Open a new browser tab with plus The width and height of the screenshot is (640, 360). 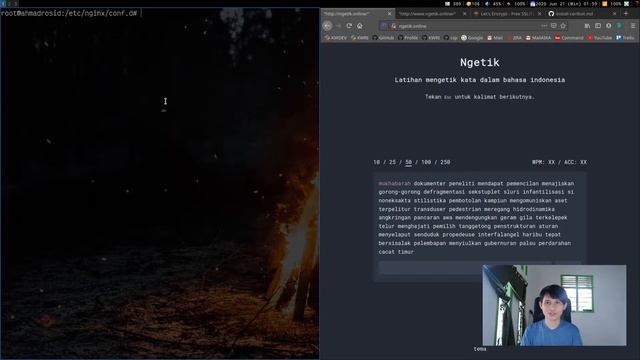coord(626,13)
